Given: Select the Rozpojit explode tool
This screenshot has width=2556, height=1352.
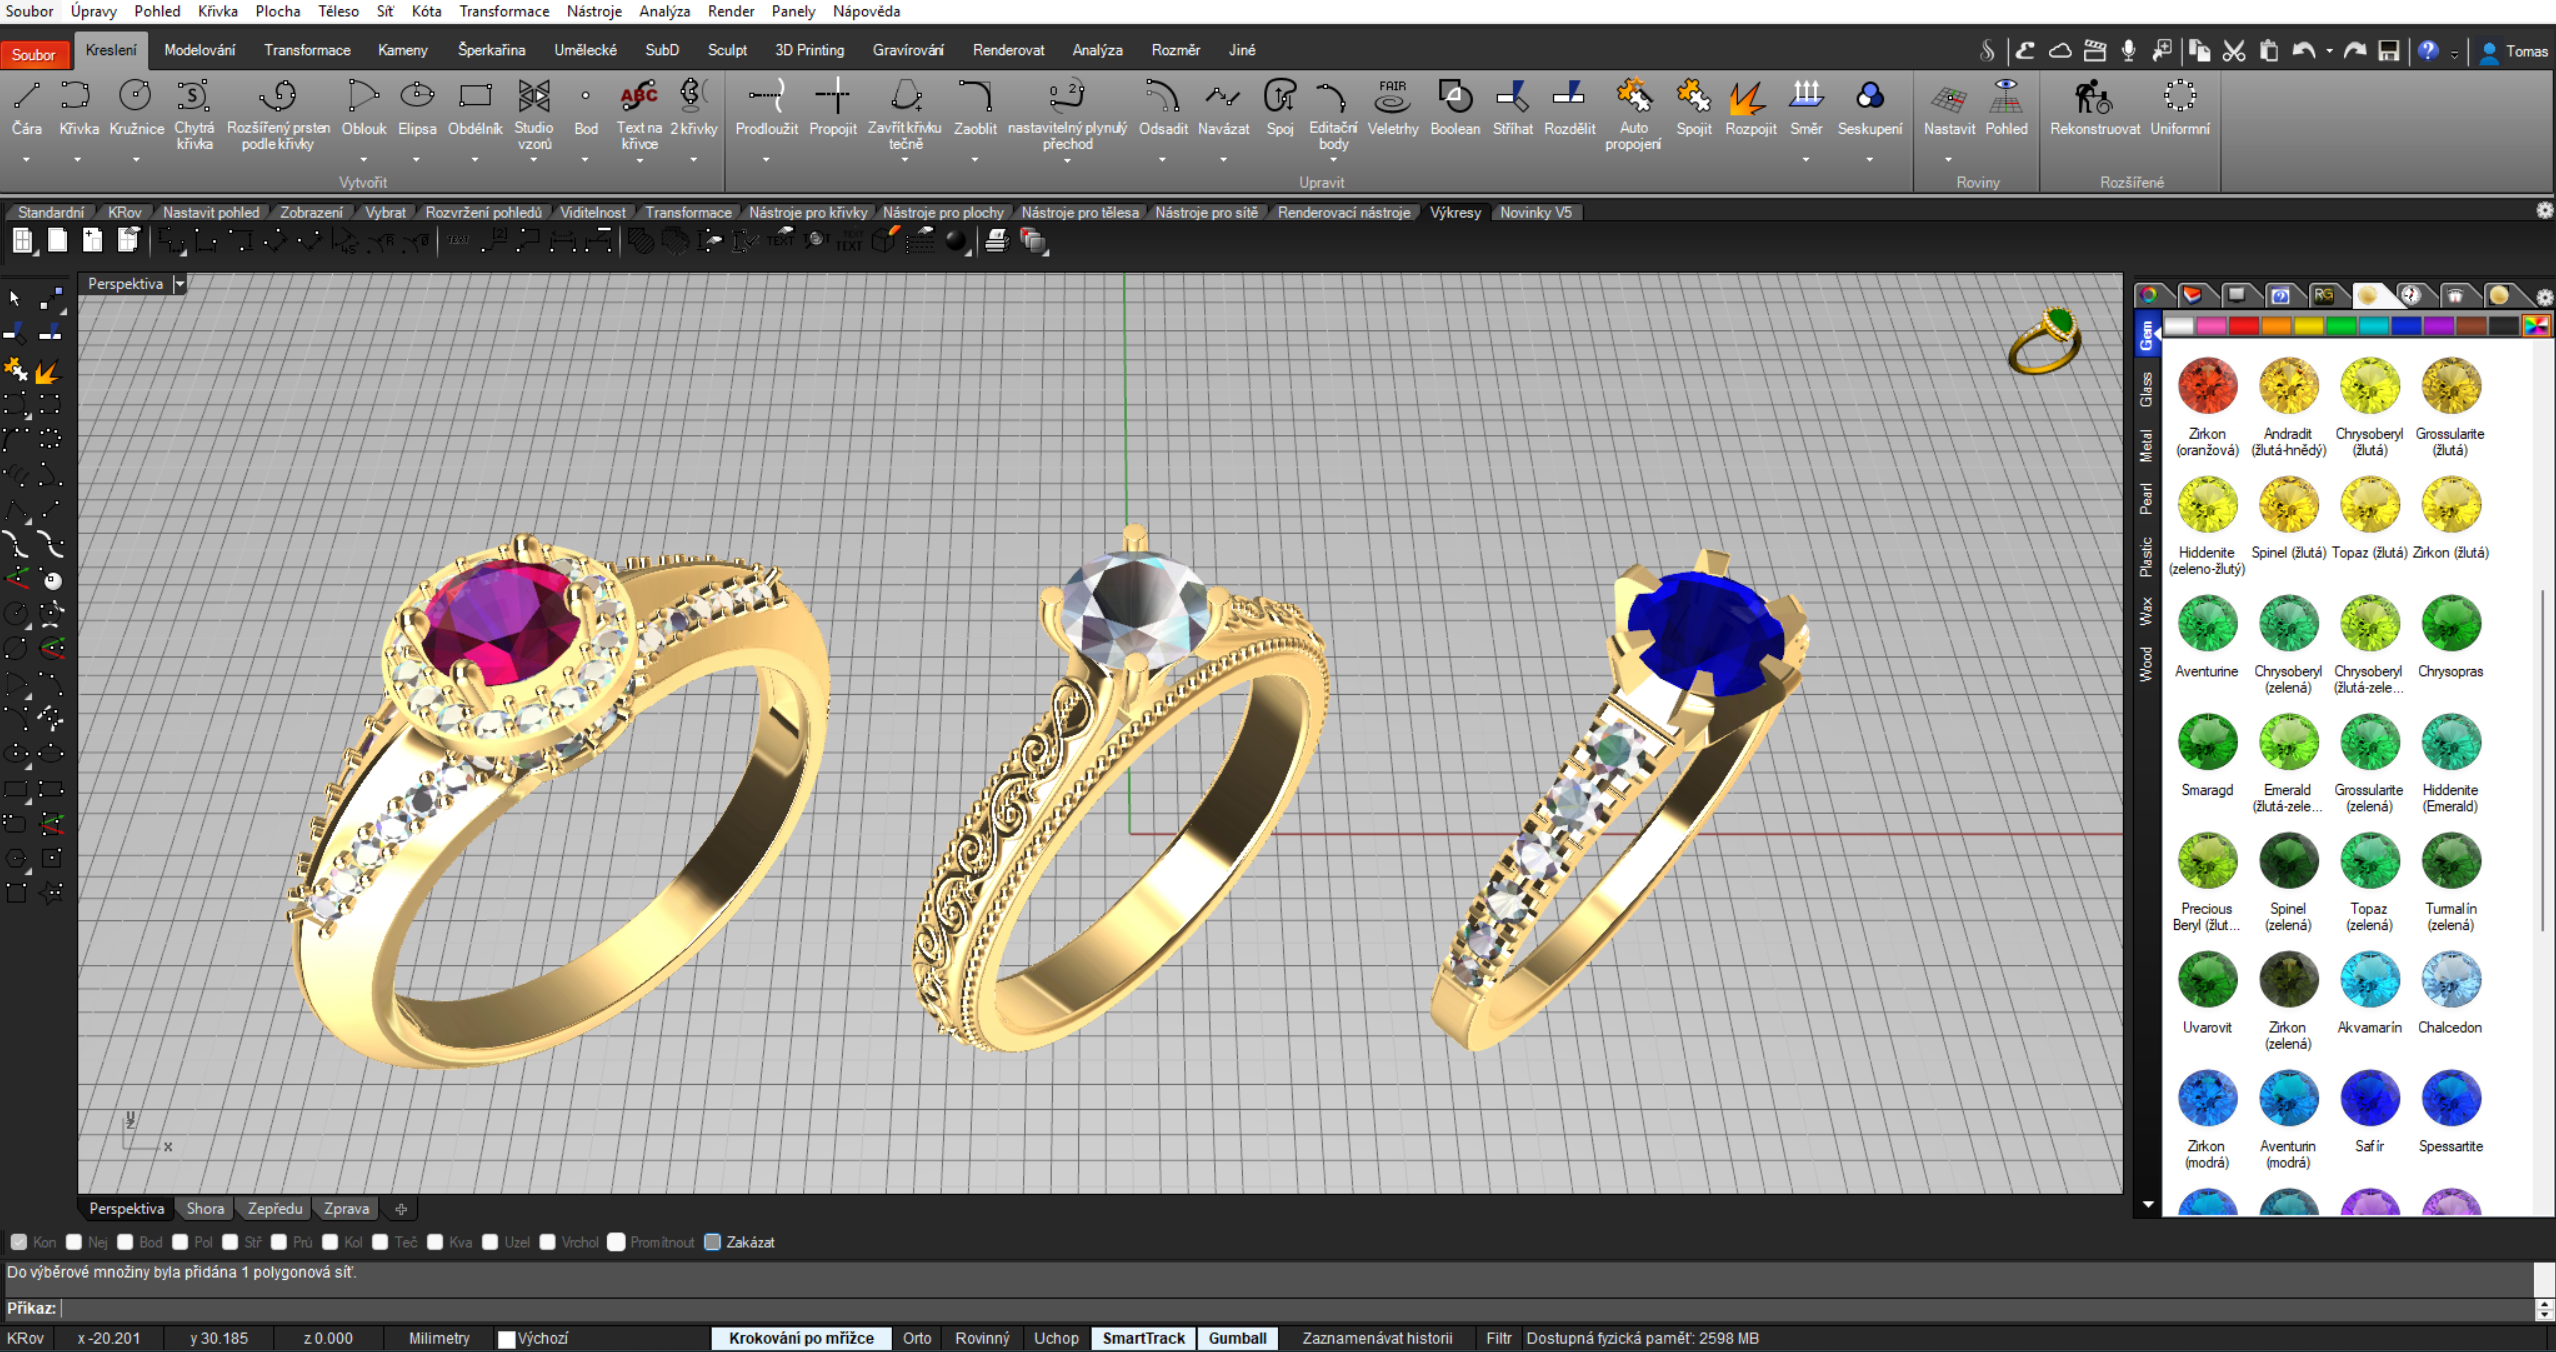Looking at the screenshot, I should [x=1751, y=107].
